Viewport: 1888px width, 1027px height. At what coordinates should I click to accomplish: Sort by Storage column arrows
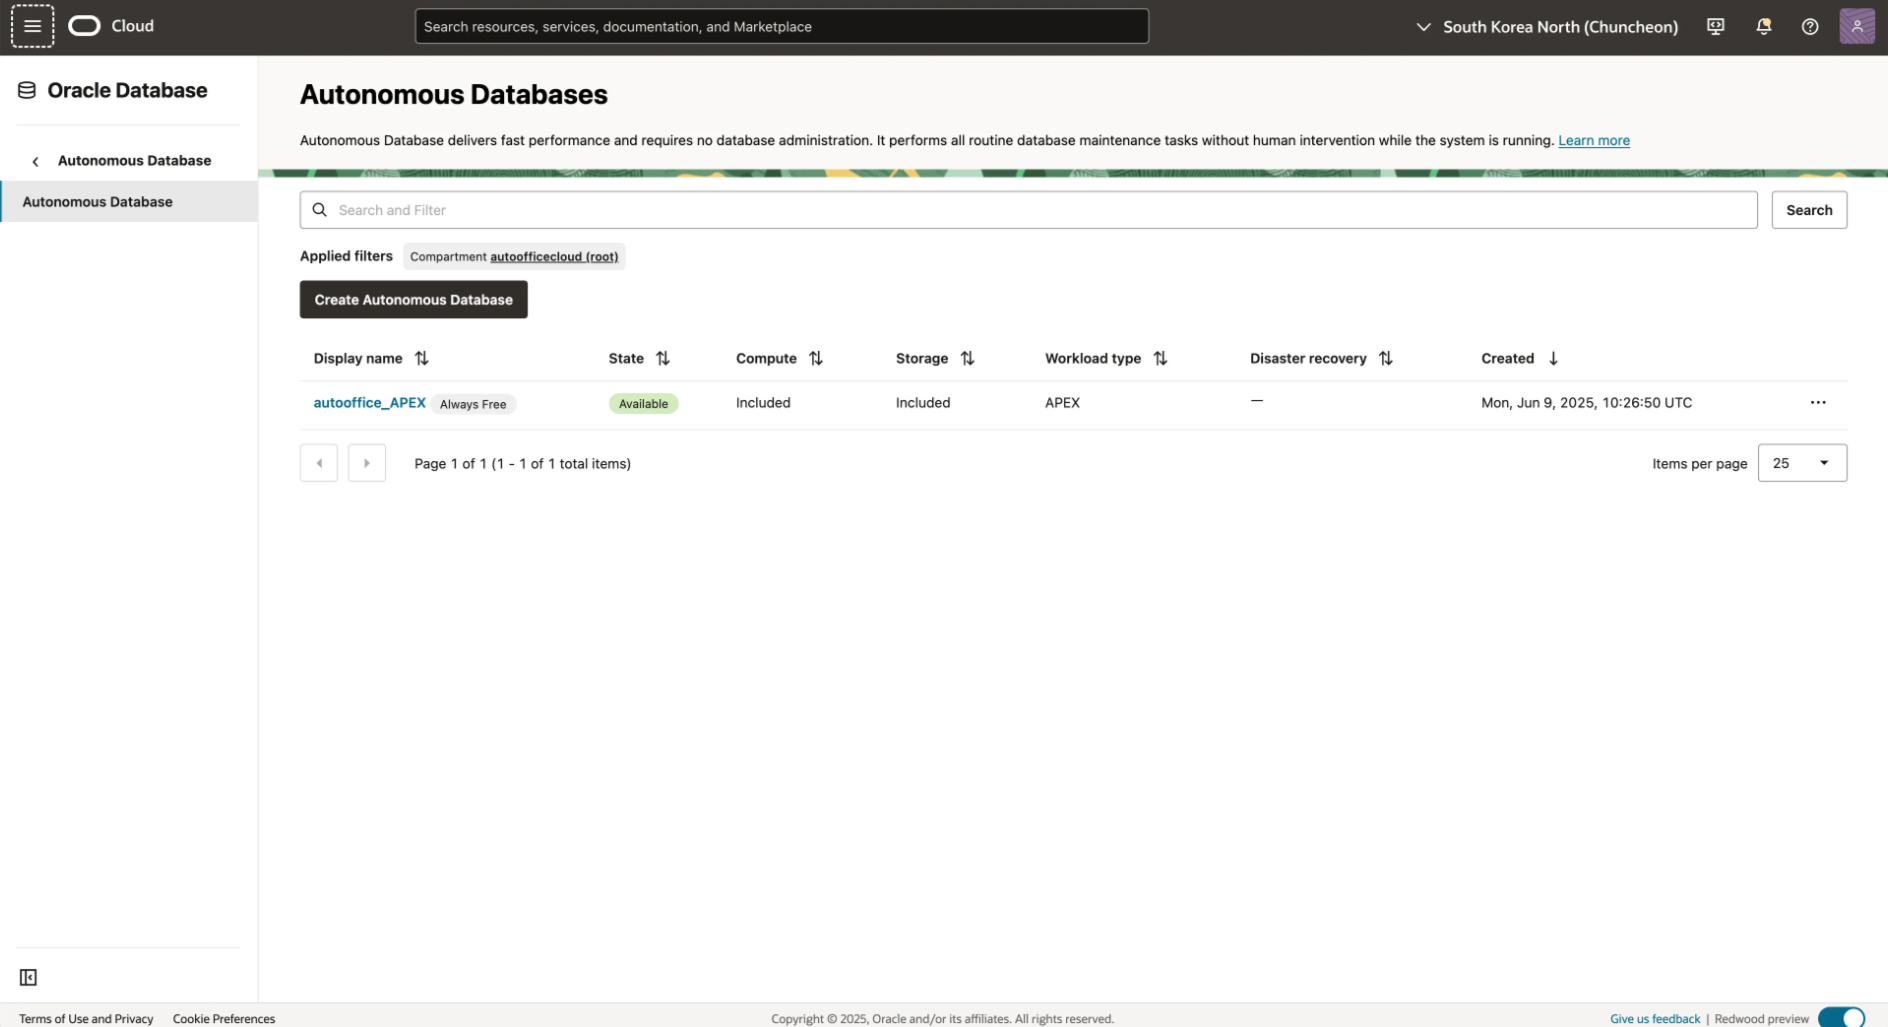[967, 358]
